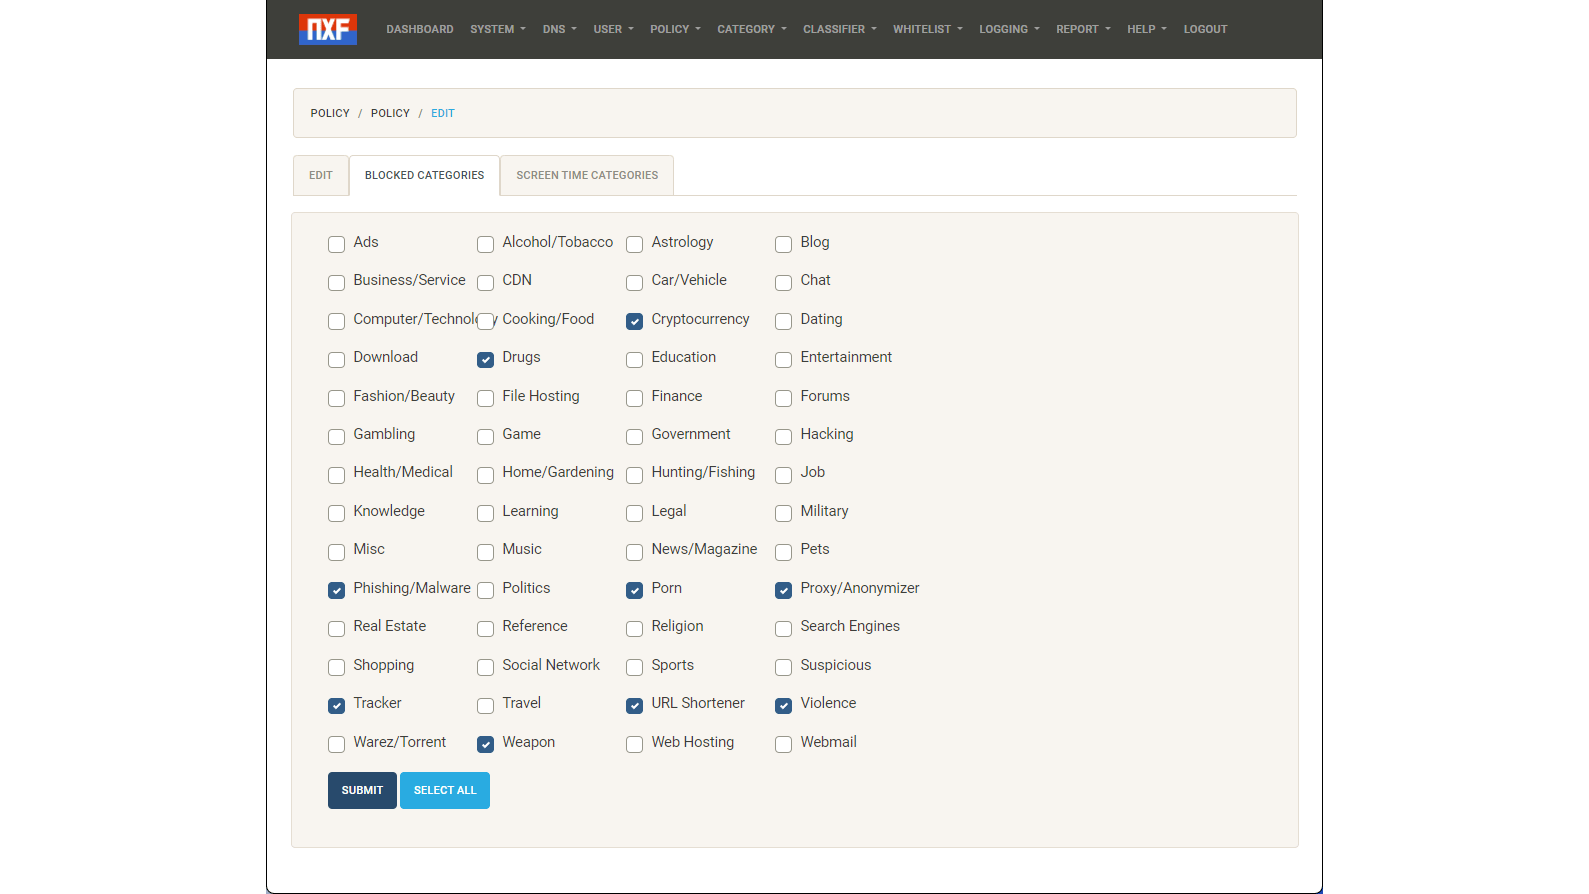Click the Entertainment category label
Viewport: 1589px width, 894px height.
(x=846, y=357)
